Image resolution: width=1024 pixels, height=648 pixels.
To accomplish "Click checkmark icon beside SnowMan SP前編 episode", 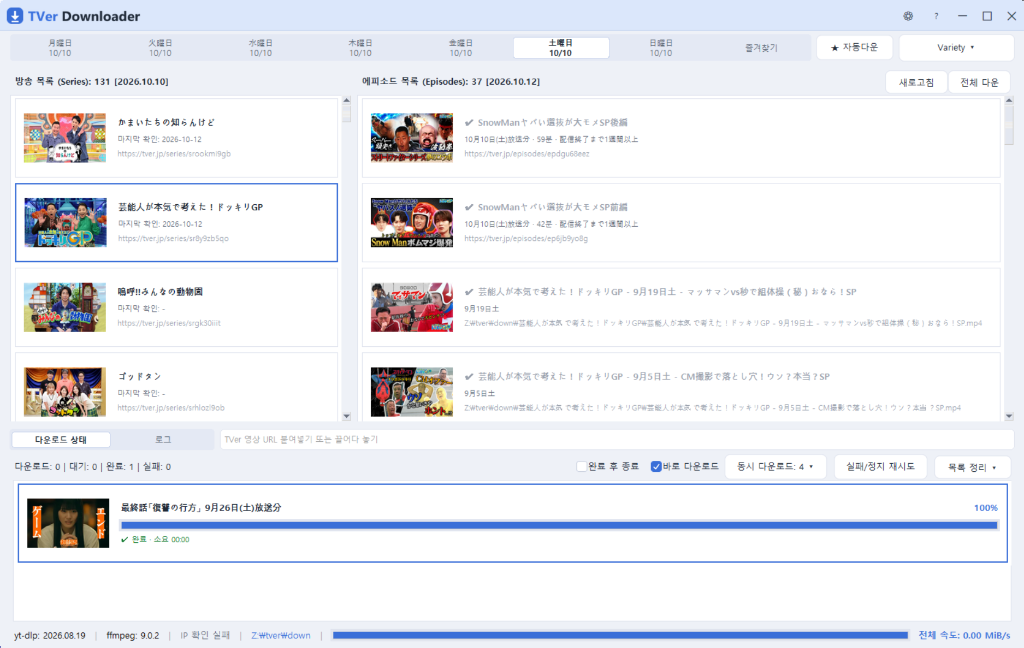I will coord(469,207).
